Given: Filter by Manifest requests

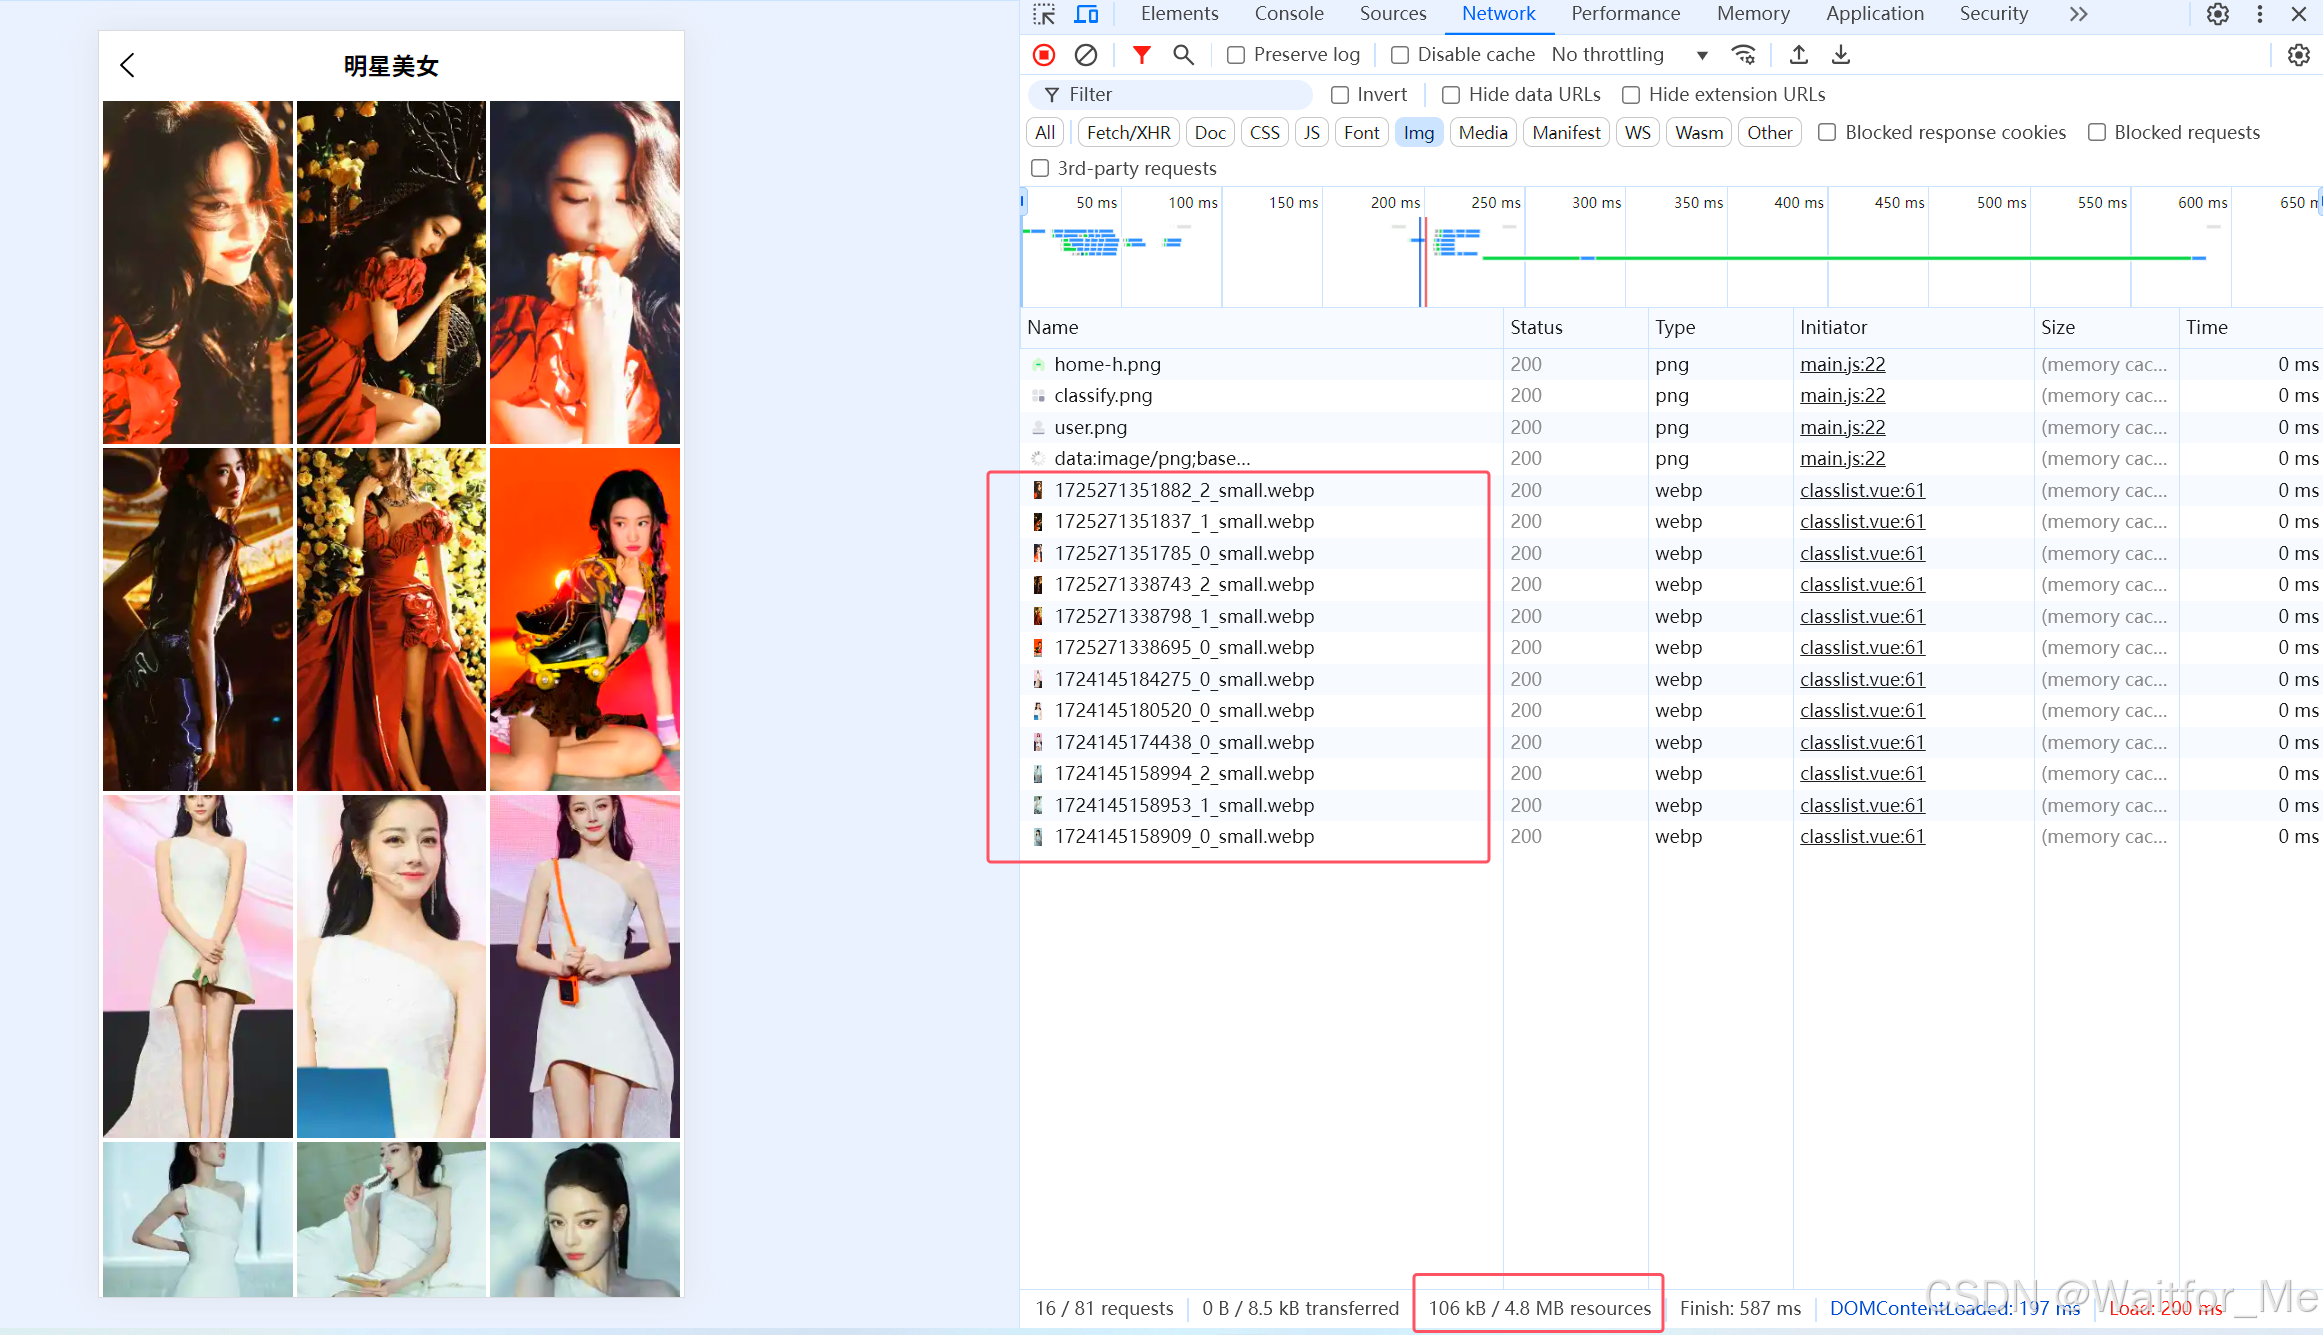Looking at the screenshot, I should (x=1566, y=133).
